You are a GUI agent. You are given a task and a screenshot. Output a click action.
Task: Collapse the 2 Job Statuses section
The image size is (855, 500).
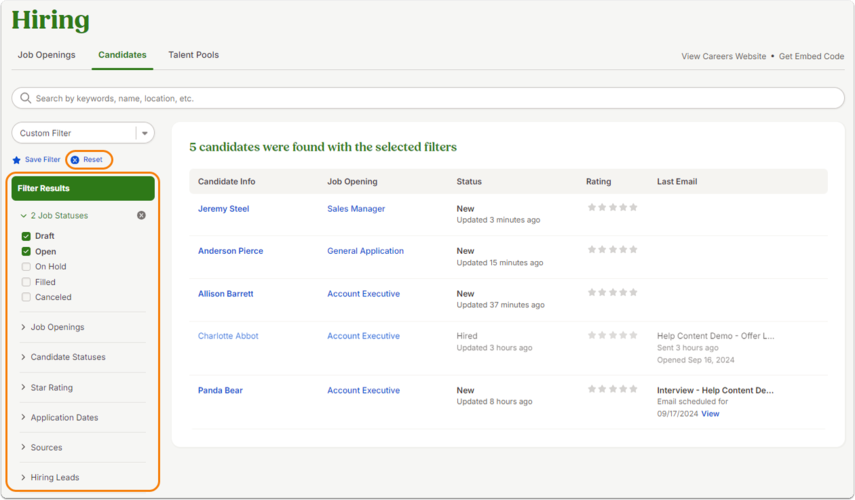pyautogui.click(x=54, y=215)
